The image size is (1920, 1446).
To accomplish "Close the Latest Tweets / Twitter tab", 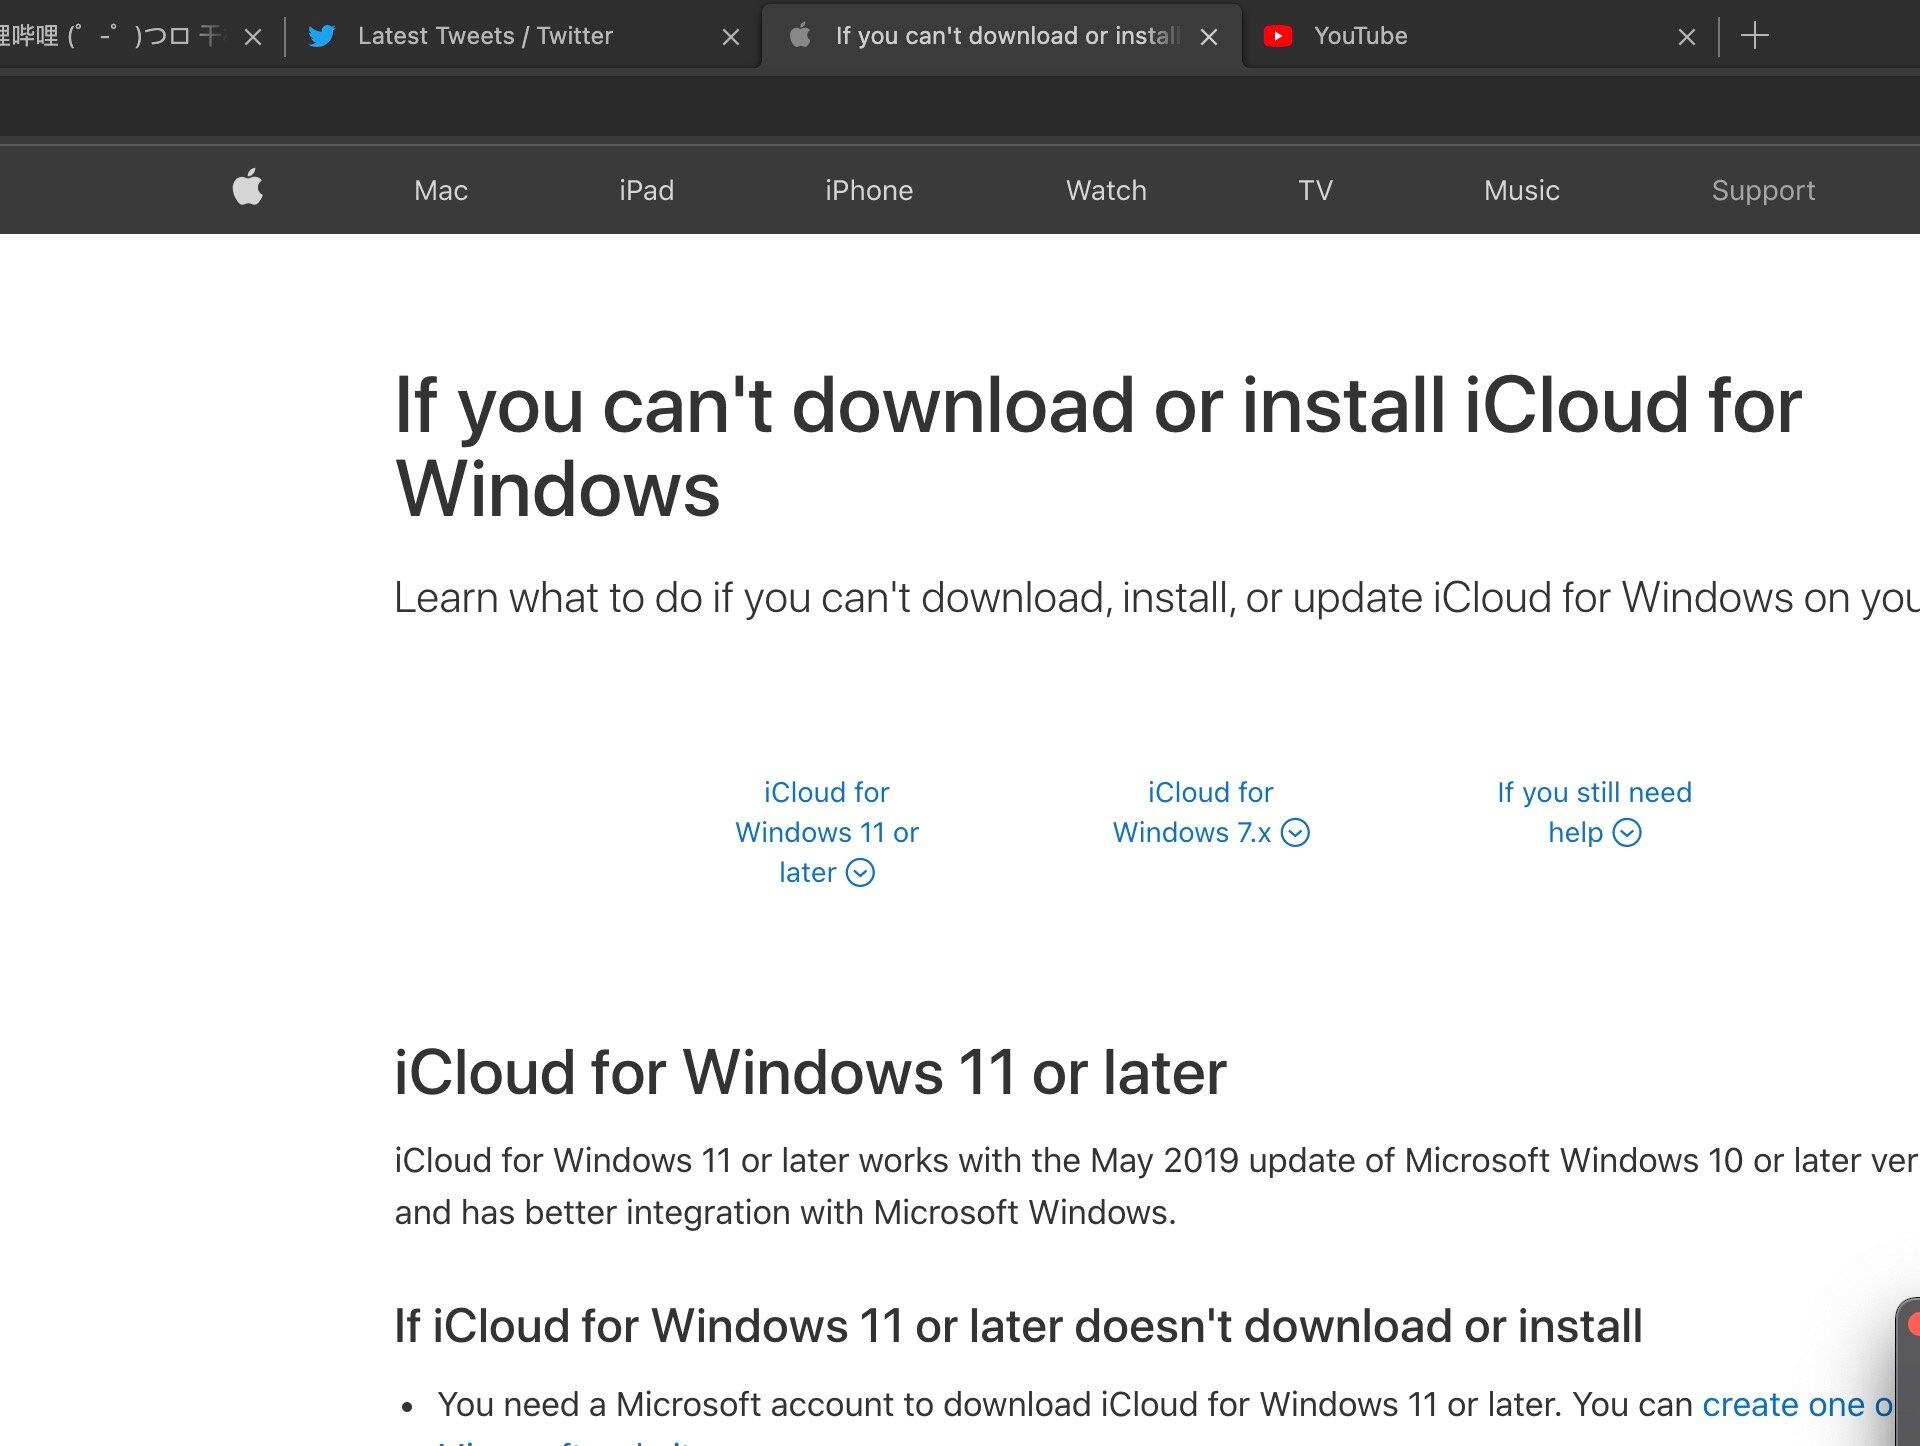I will (731, 38).
